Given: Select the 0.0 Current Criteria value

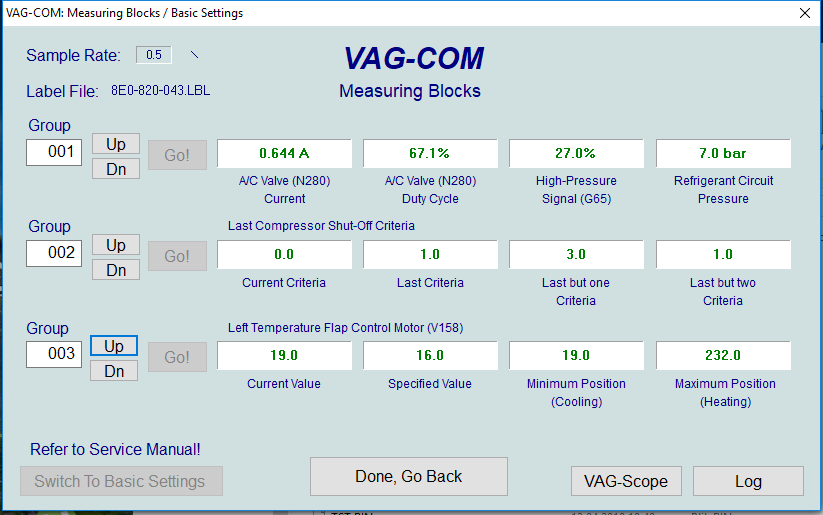Looking at the screenshot, I should (x=284, y=254).
